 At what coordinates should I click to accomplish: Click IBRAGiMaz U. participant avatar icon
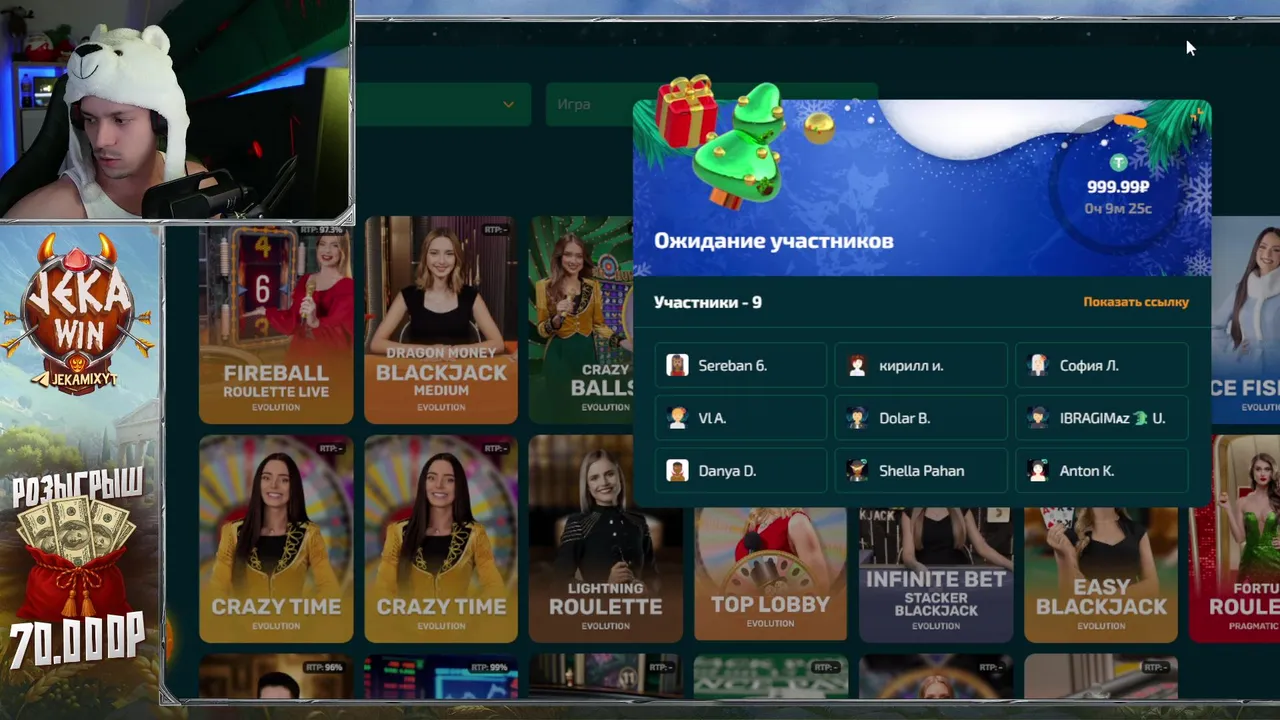point(1038,418)
